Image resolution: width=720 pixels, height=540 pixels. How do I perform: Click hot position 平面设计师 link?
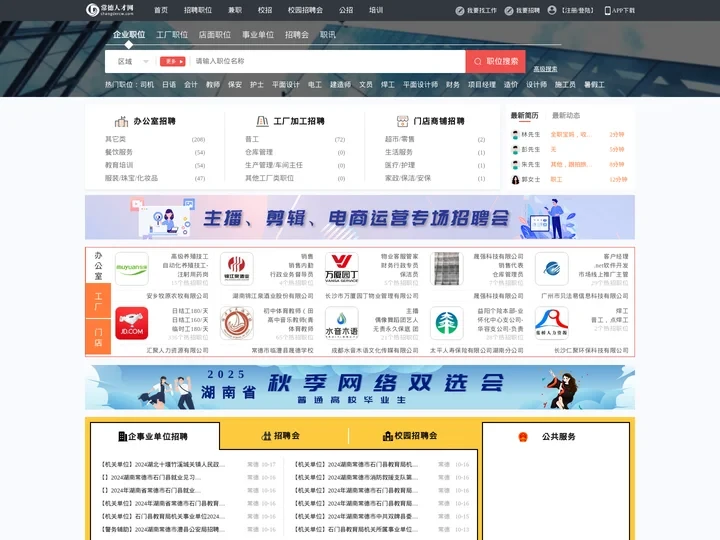pos(420,84)
